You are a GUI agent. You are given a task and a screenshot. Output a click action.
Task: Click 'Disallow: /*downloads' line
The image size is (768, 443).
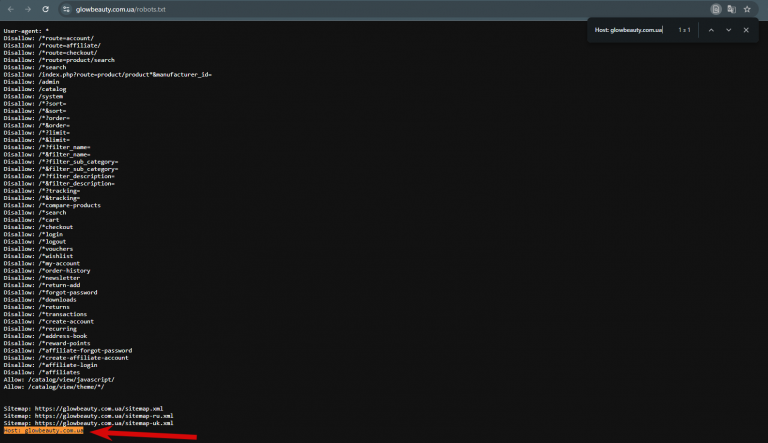[x=40, y=300]
